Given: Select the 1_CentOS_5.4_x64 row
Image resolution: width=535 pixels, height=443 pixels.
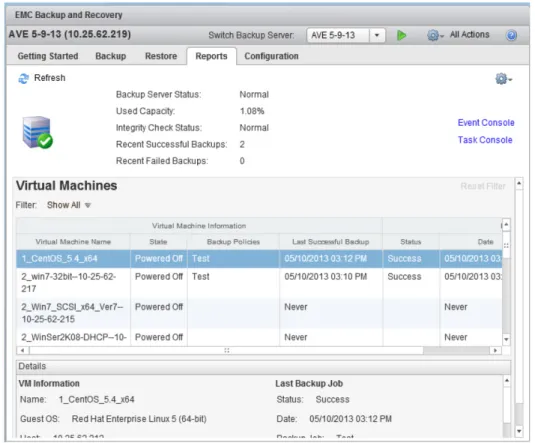Looking at the screenshot, I should coord(259,258).
